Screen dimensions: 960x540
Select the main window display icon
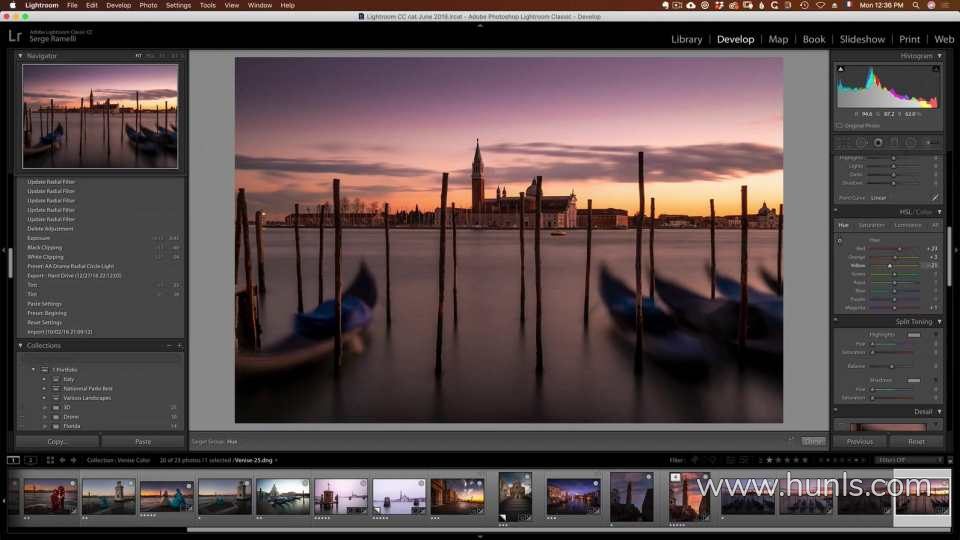(13, 460)
